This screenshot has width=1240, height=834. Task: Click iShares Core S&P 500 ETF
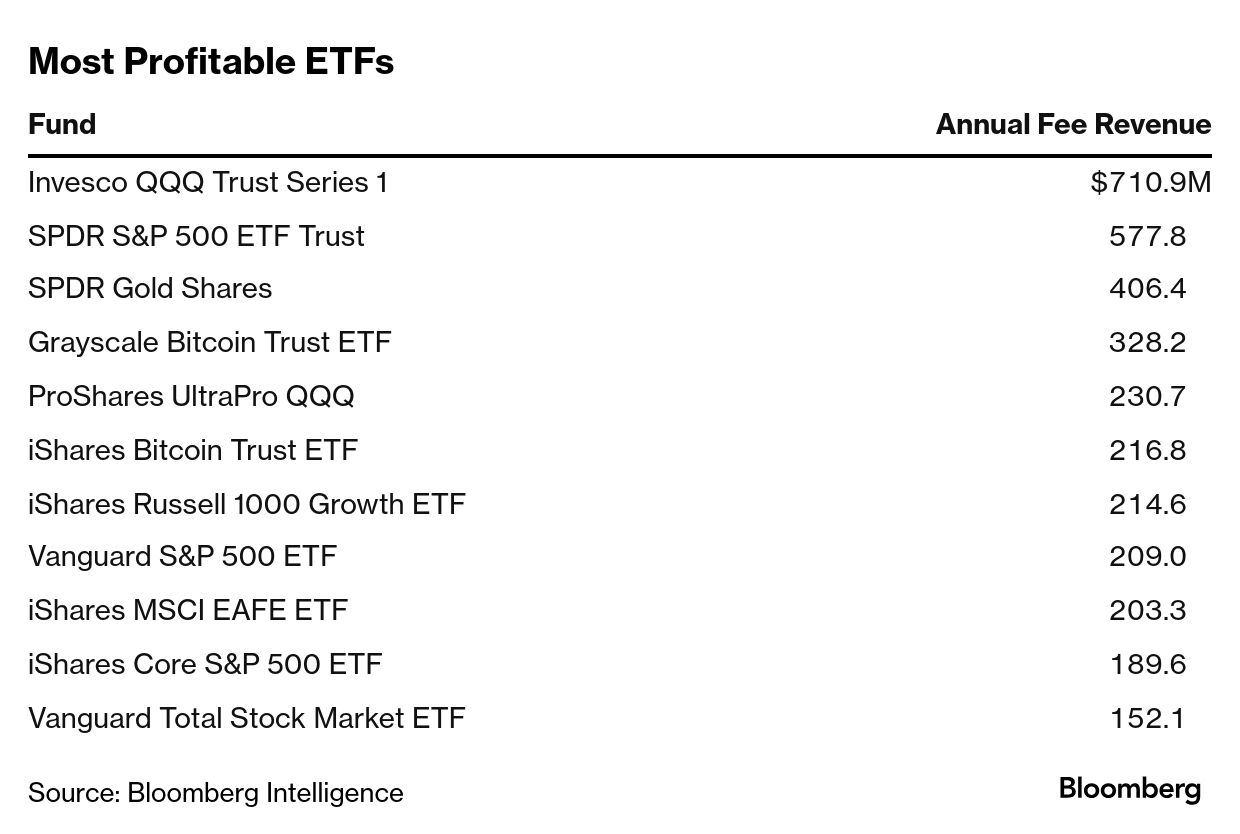click(x=205, y=665)
